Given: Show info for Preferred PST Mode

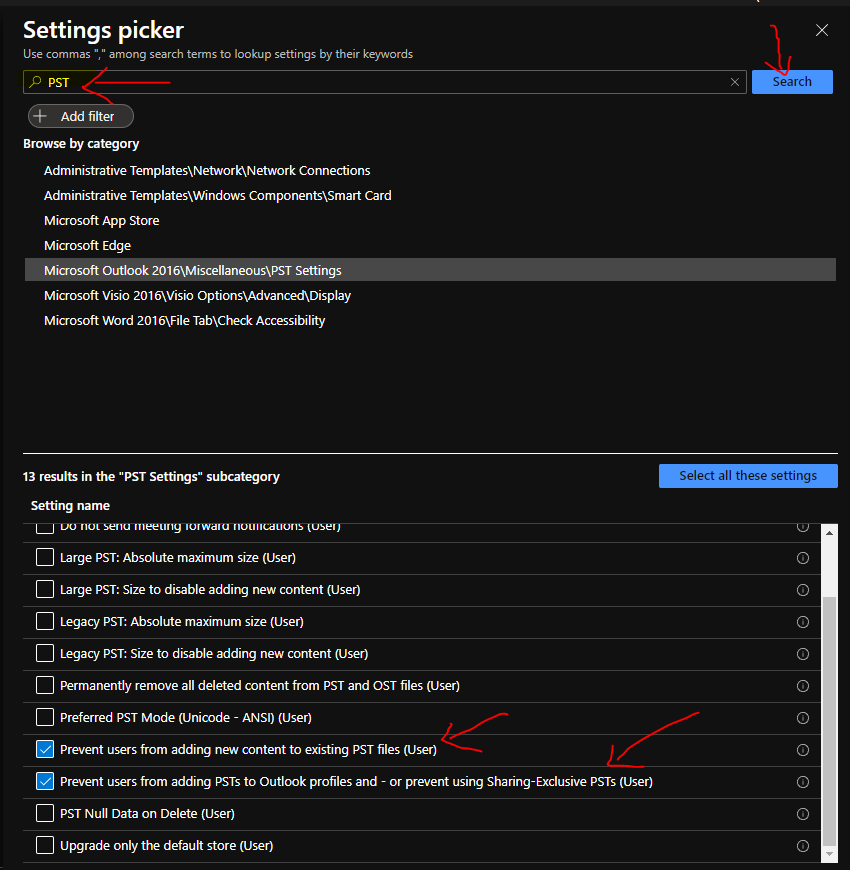Looking at the screenshot, I should click(x=802, y=718).
